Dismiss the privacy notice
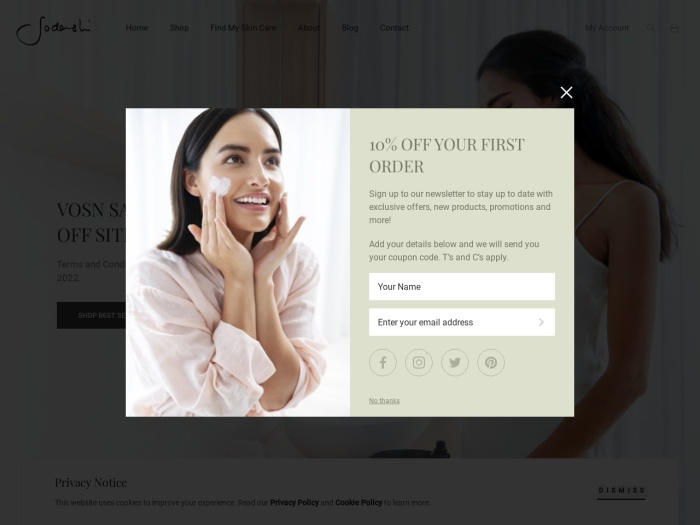 [x=621, y=491]
